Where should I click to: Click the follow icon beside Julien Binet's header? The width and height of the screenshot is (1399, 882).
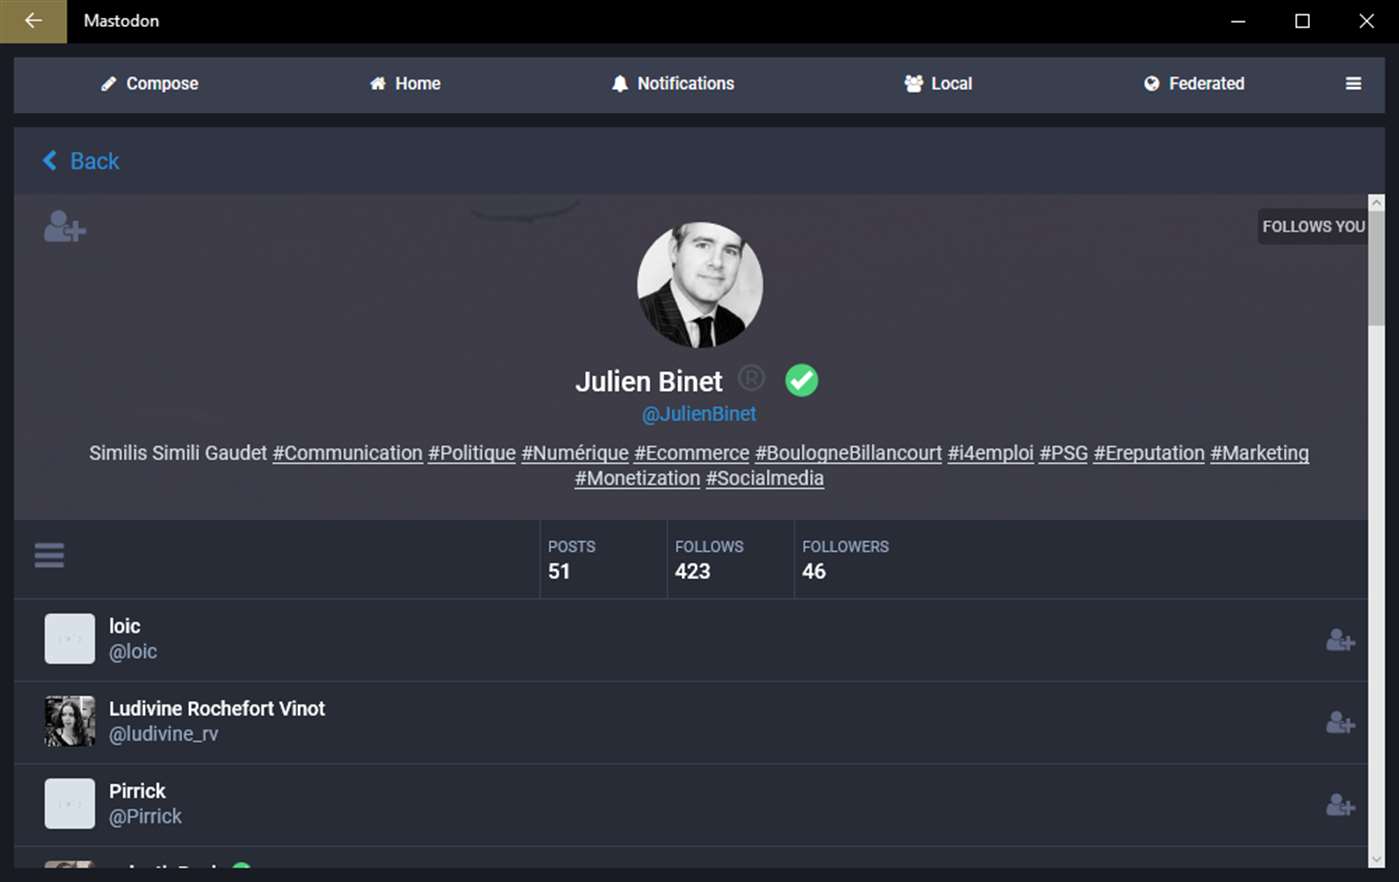[x=65, y=227]
